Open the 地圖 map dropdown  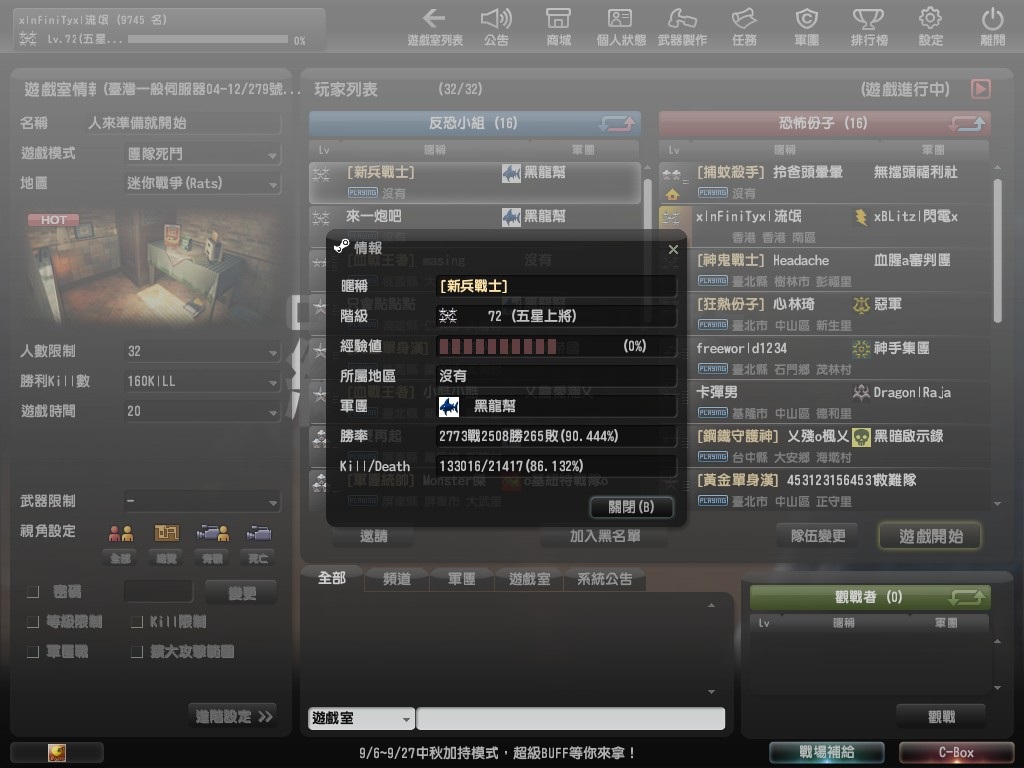pos(202,184)
